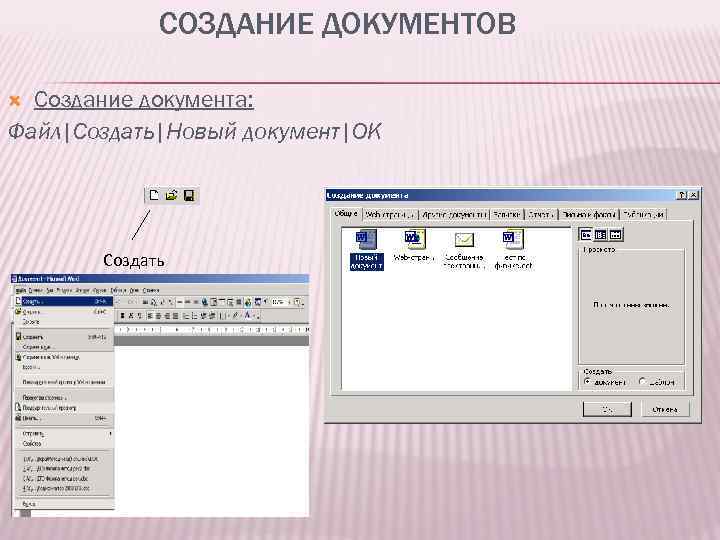Choose Печать in the File menu
This screenshot has width=720, height=540.
(64, 418)
